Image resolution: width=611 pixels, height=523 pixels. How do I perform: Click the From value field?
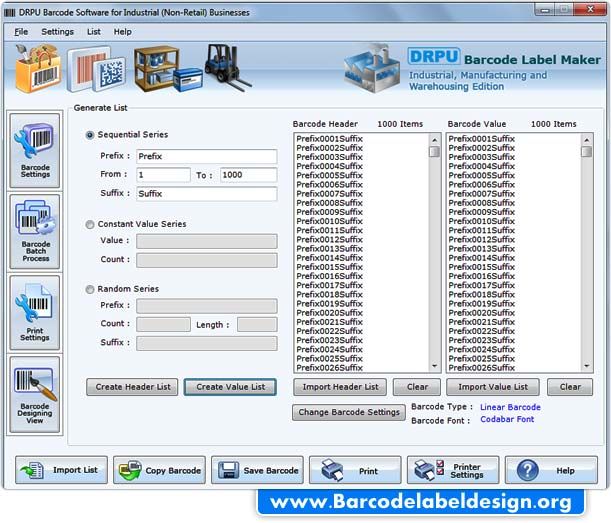point(163,175)
